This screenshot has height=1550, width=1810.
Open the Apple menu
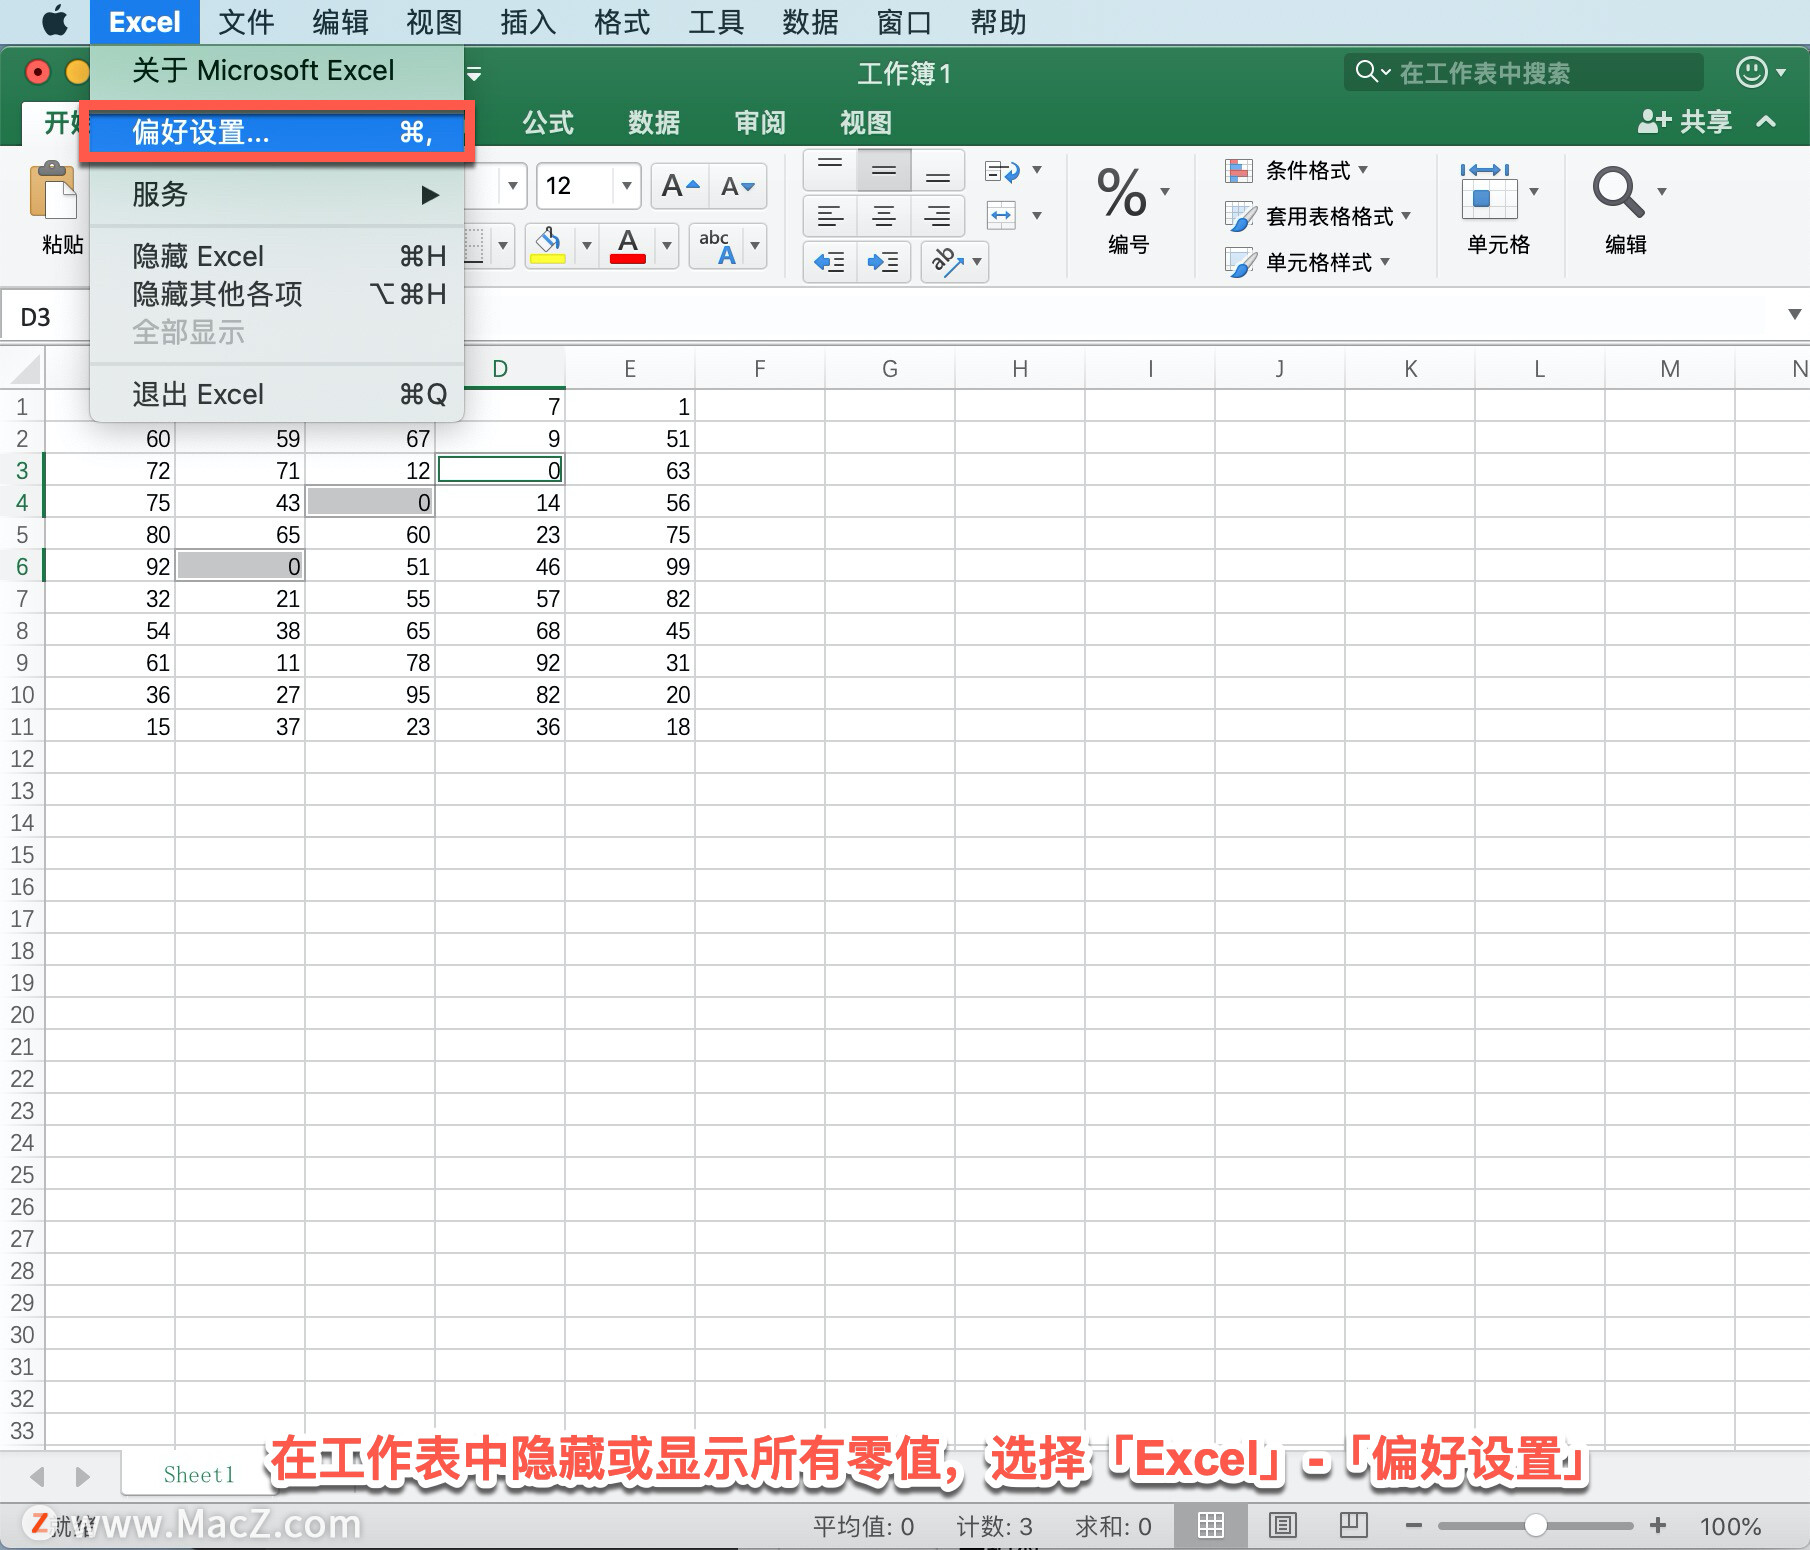click(x=54, y=21)
